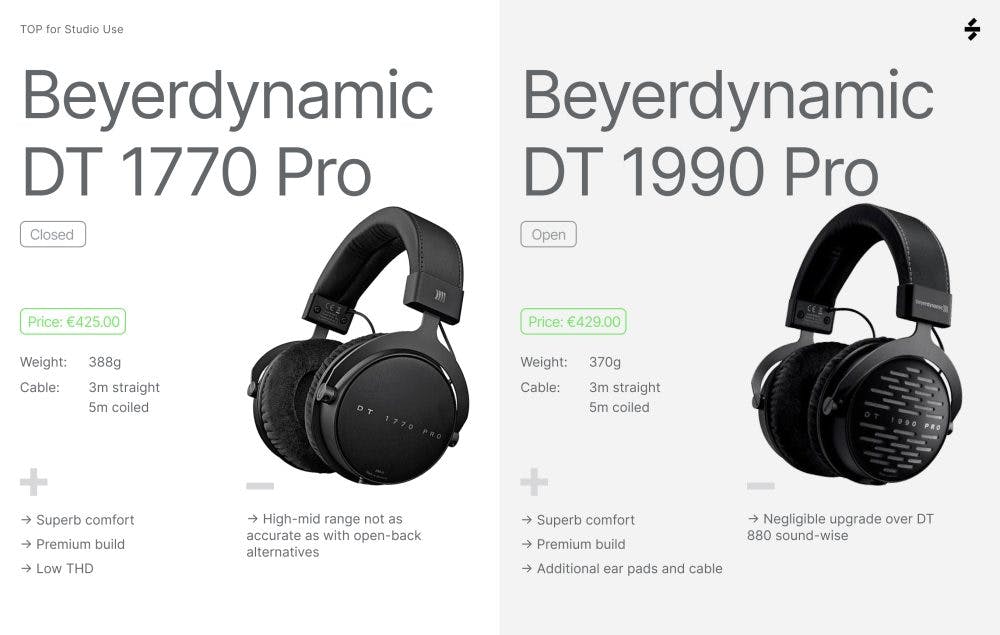Click the Beyerdynamic DT 1770 Pro heading
Image resolution: width=1000 pixels, height=635 pixels.
(228, 133)
